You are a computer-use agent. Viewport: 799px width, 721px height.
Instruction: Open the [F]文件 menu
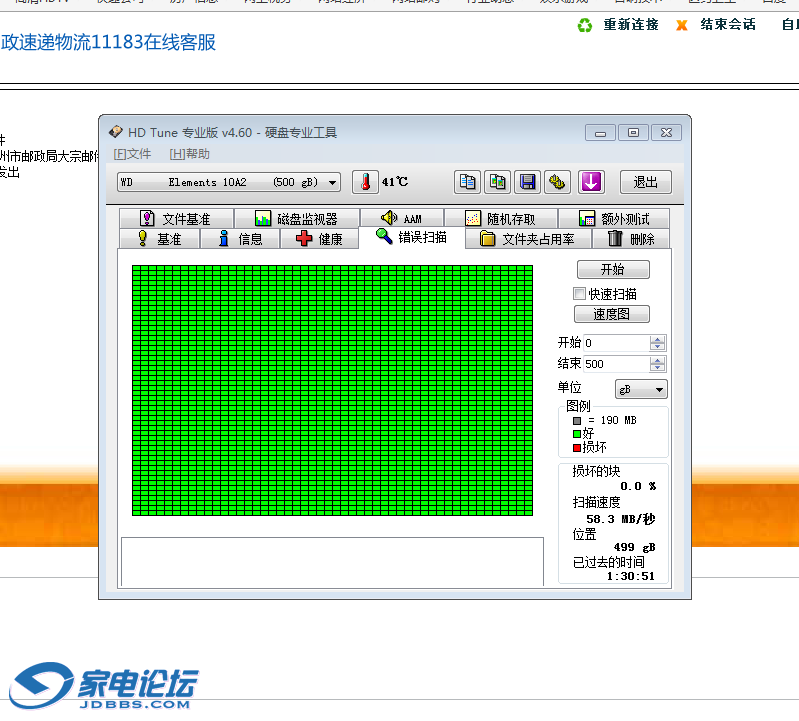point(132,154)
